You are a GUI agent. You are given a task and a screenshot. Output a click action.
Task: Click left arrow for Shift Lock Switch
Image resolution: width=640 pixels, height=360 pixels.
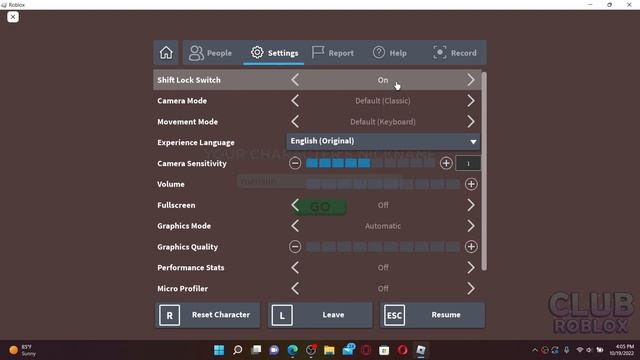pyautogui.click(x=295, y=80)
